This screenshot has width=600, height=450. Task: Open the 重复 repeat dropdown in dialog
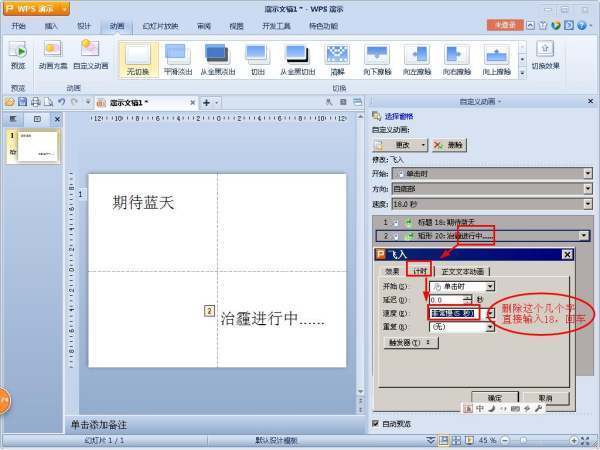(491, 326)
